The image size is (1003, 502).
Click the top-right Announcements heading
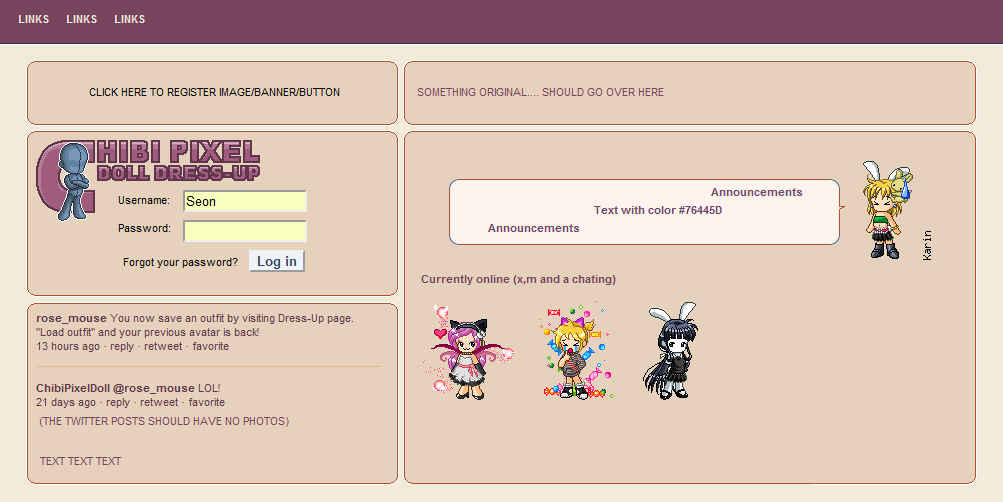tap(757, 192)
